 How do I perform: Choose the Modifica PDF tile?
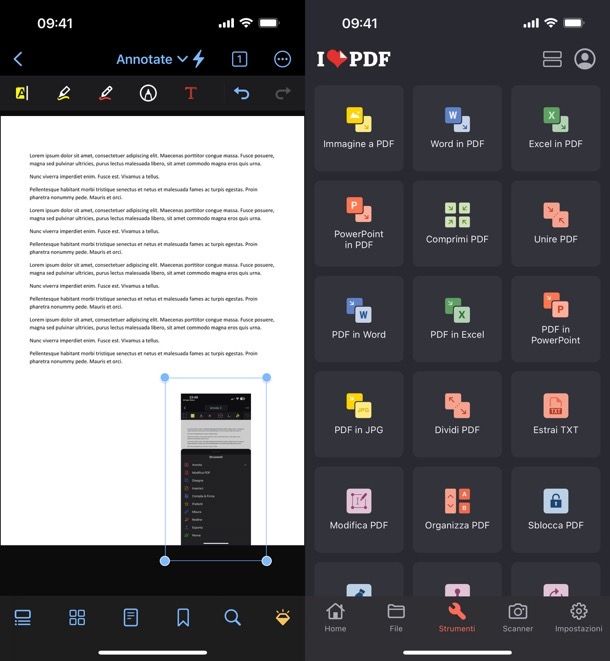coord(359,510)
